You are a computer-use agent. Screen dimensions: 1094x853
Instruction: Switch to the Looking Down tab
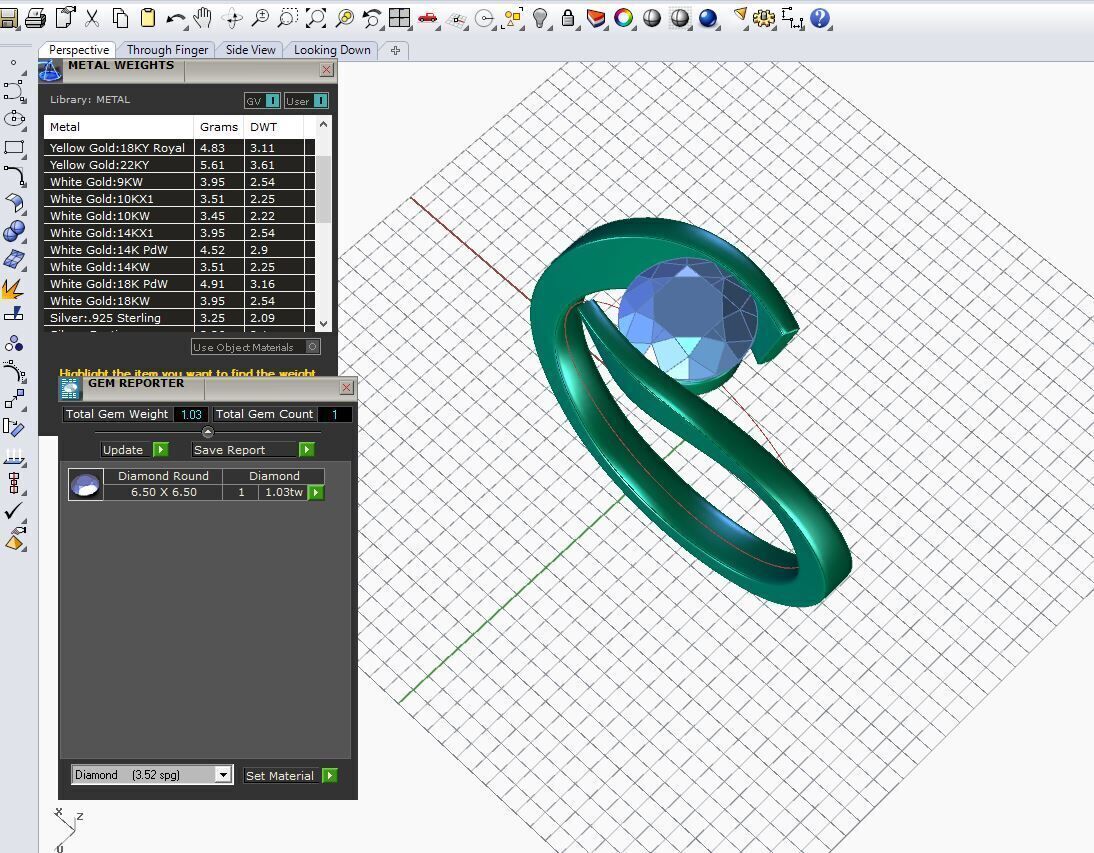click(x=332, y=50)
